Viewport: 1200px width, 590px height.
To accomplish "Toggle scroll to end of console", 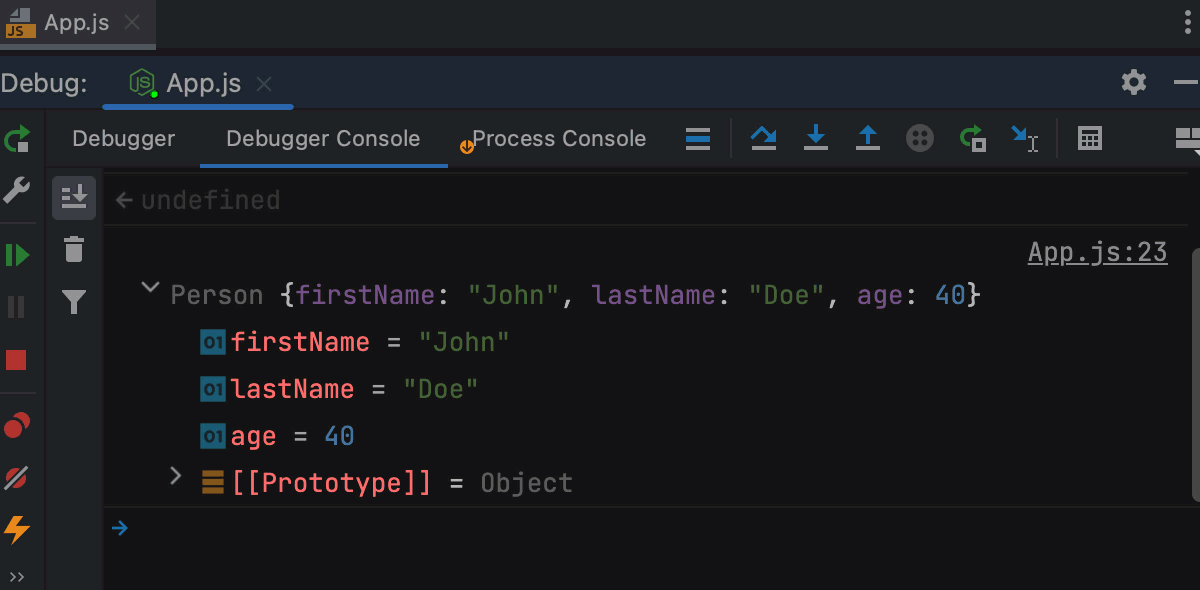I will 74,198.
